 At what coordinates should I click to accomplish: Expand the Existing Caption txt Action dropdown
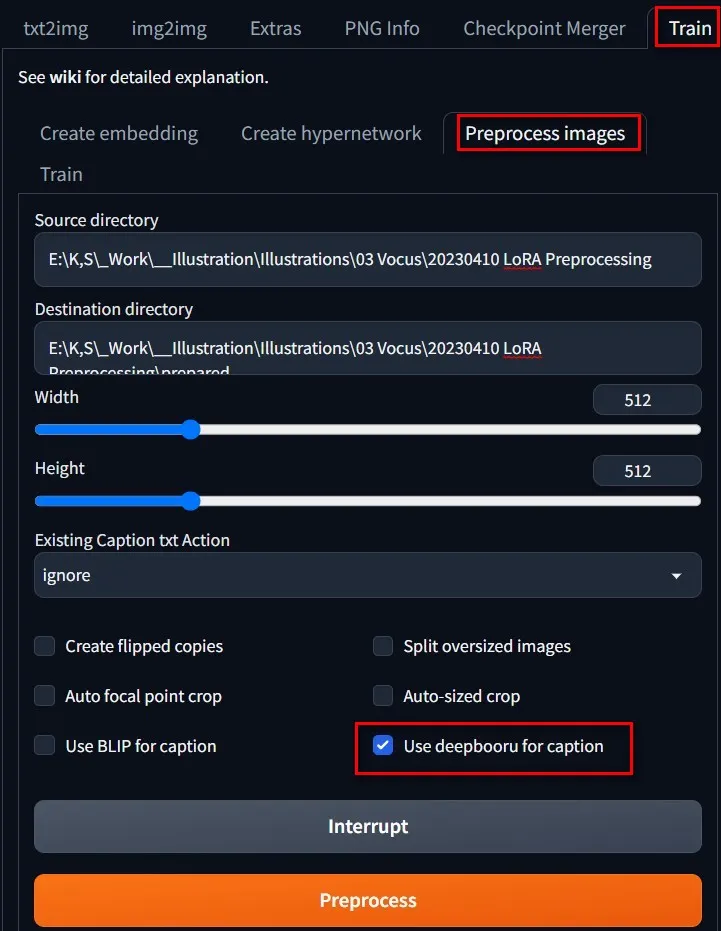(368, 576)
